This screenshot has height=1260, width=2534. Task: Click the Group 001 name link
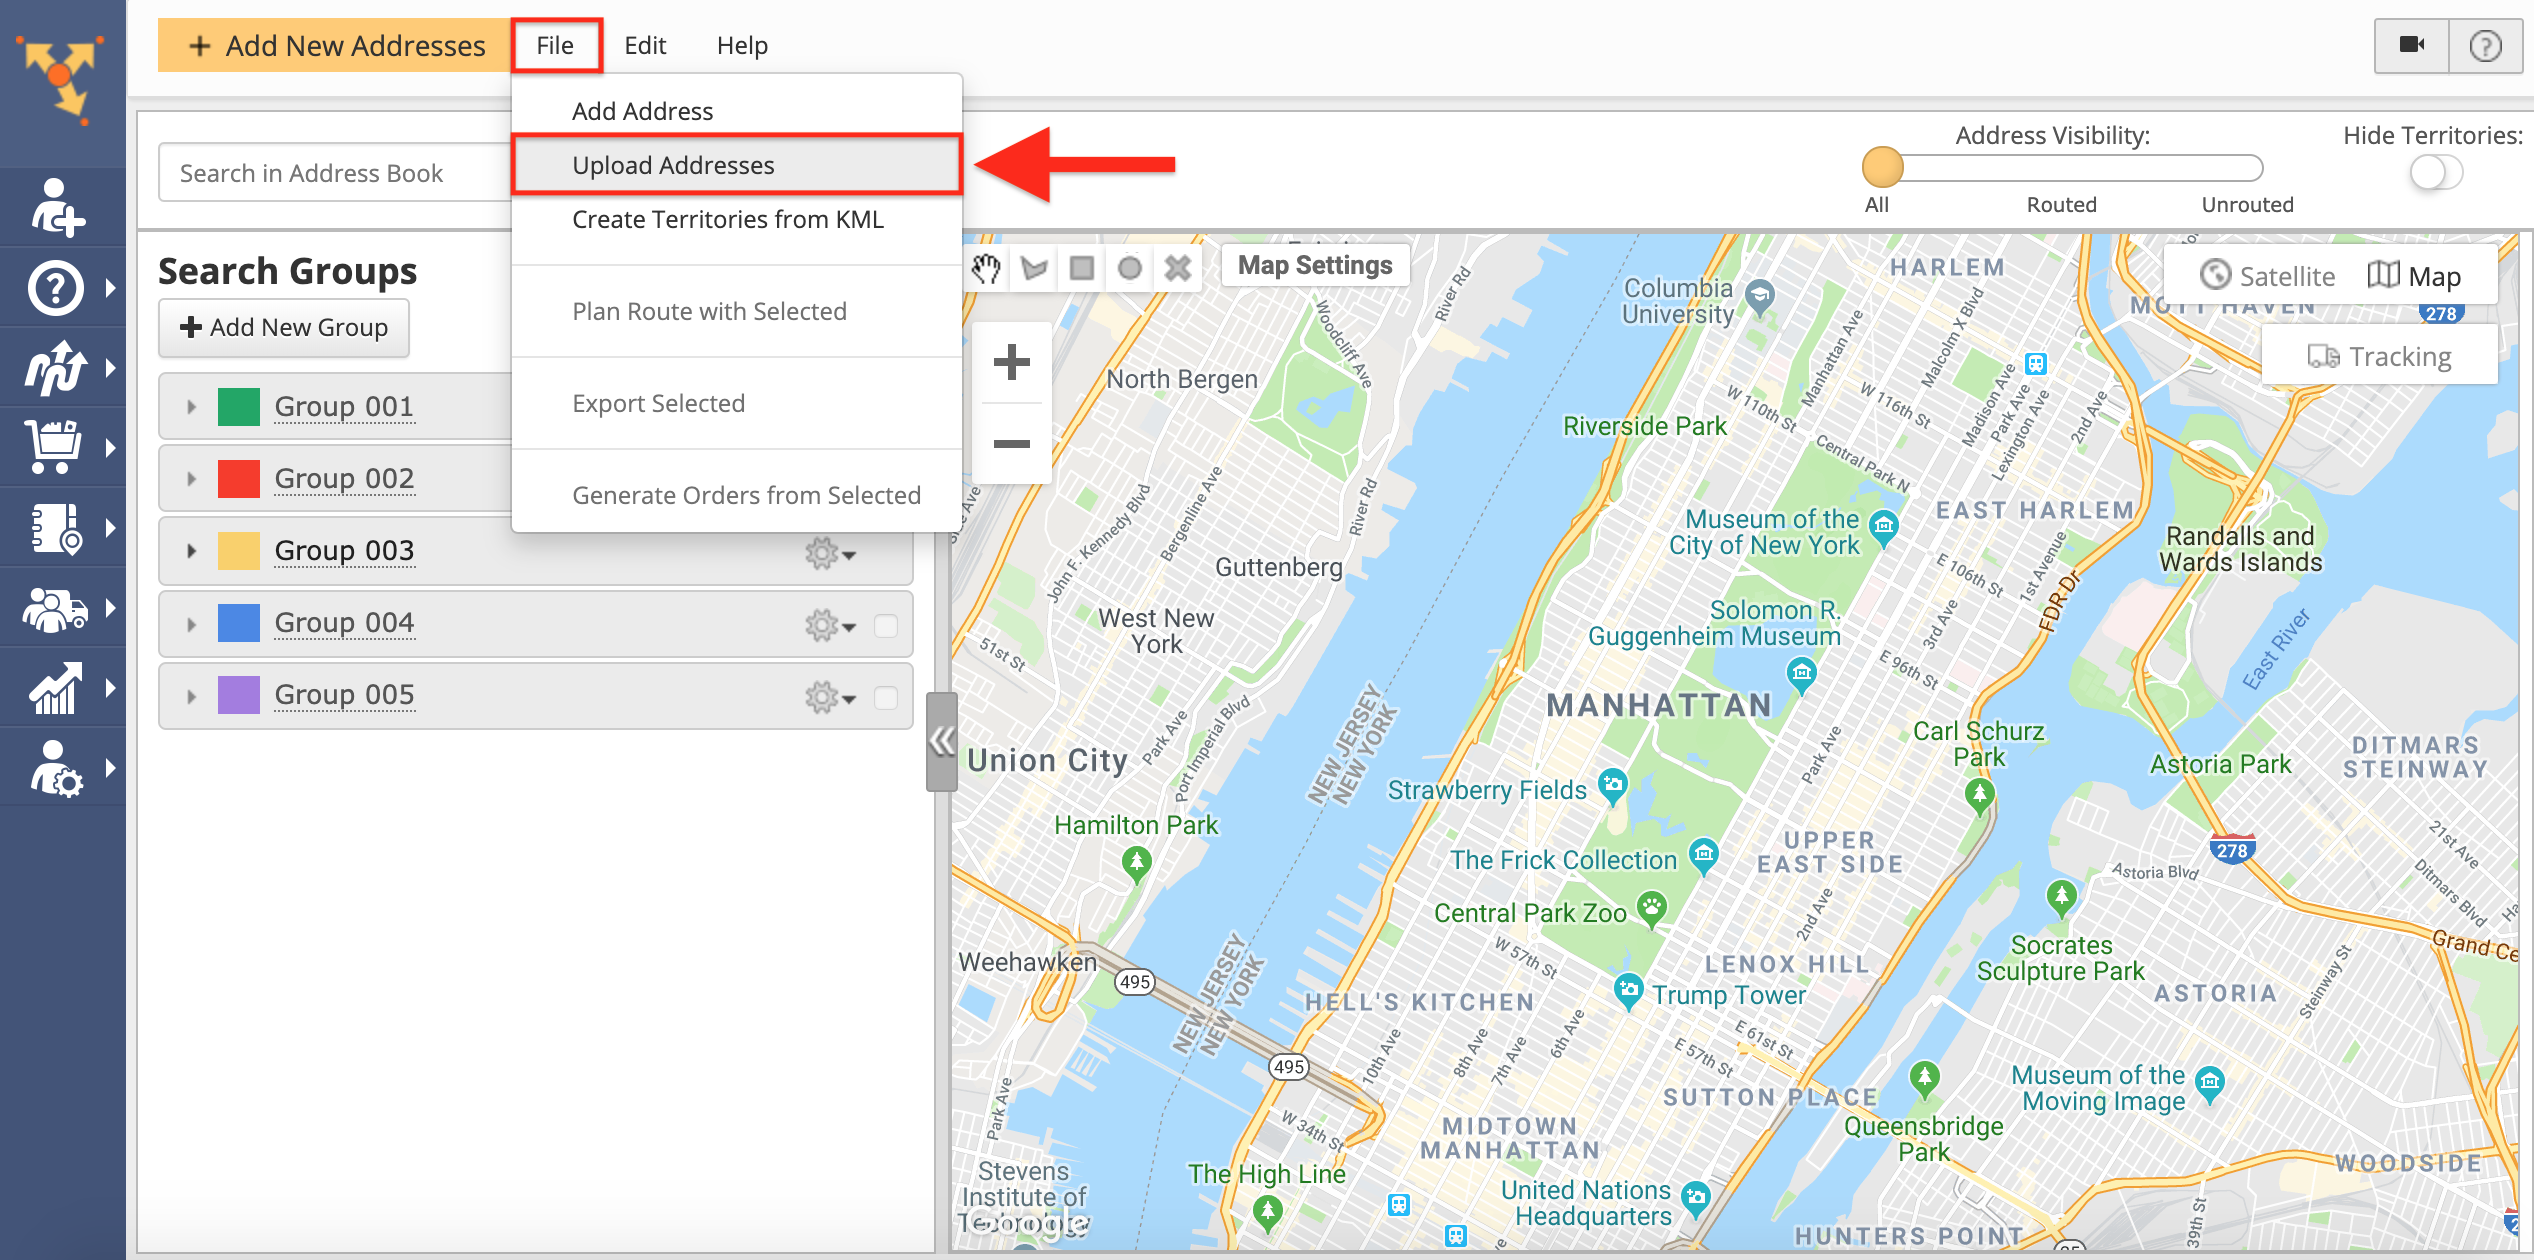pos(344,407)
